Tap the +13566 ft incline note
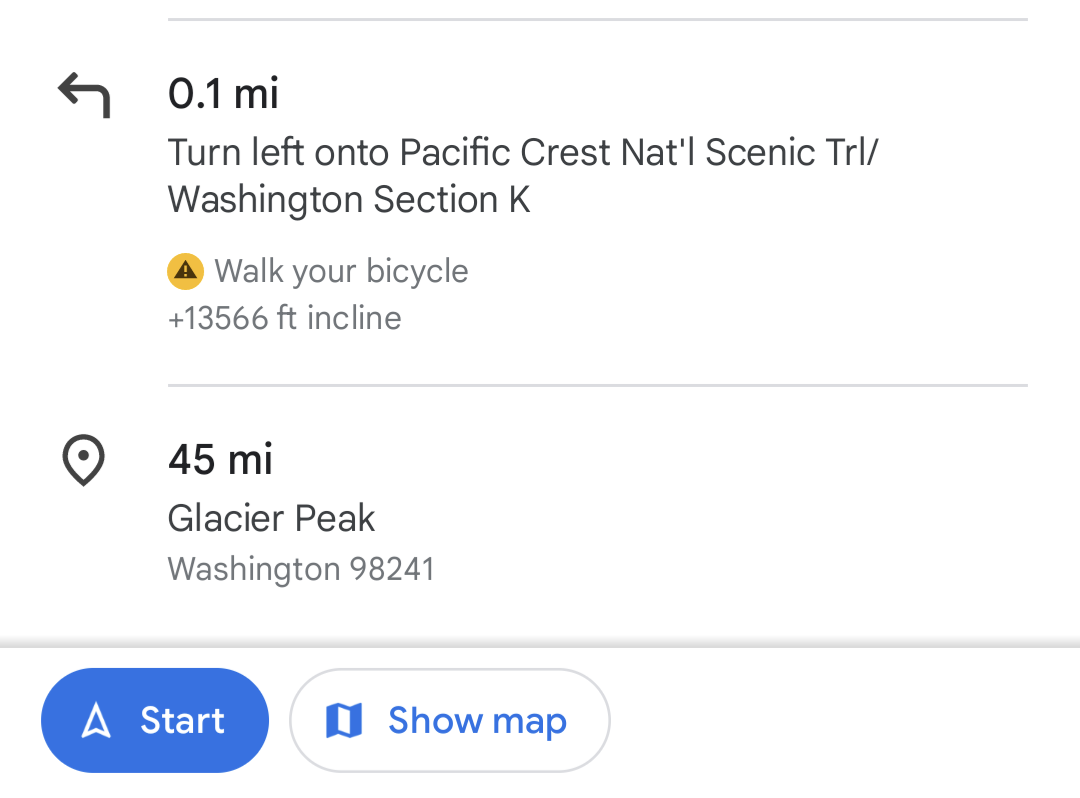This screenshot has width=1080, height=798. tap(285, 318)
